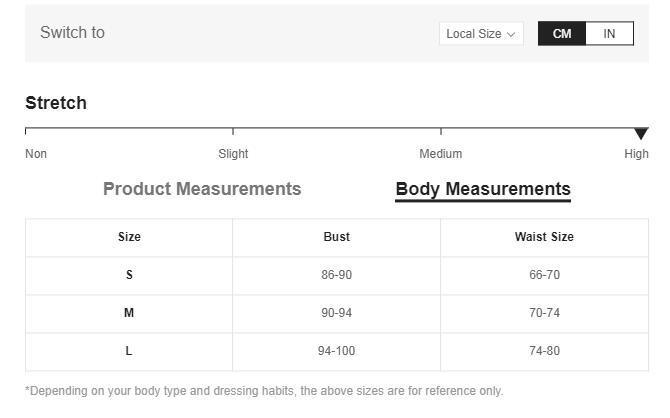Select the size L row

pyautogui.click(x=337, y=351)
